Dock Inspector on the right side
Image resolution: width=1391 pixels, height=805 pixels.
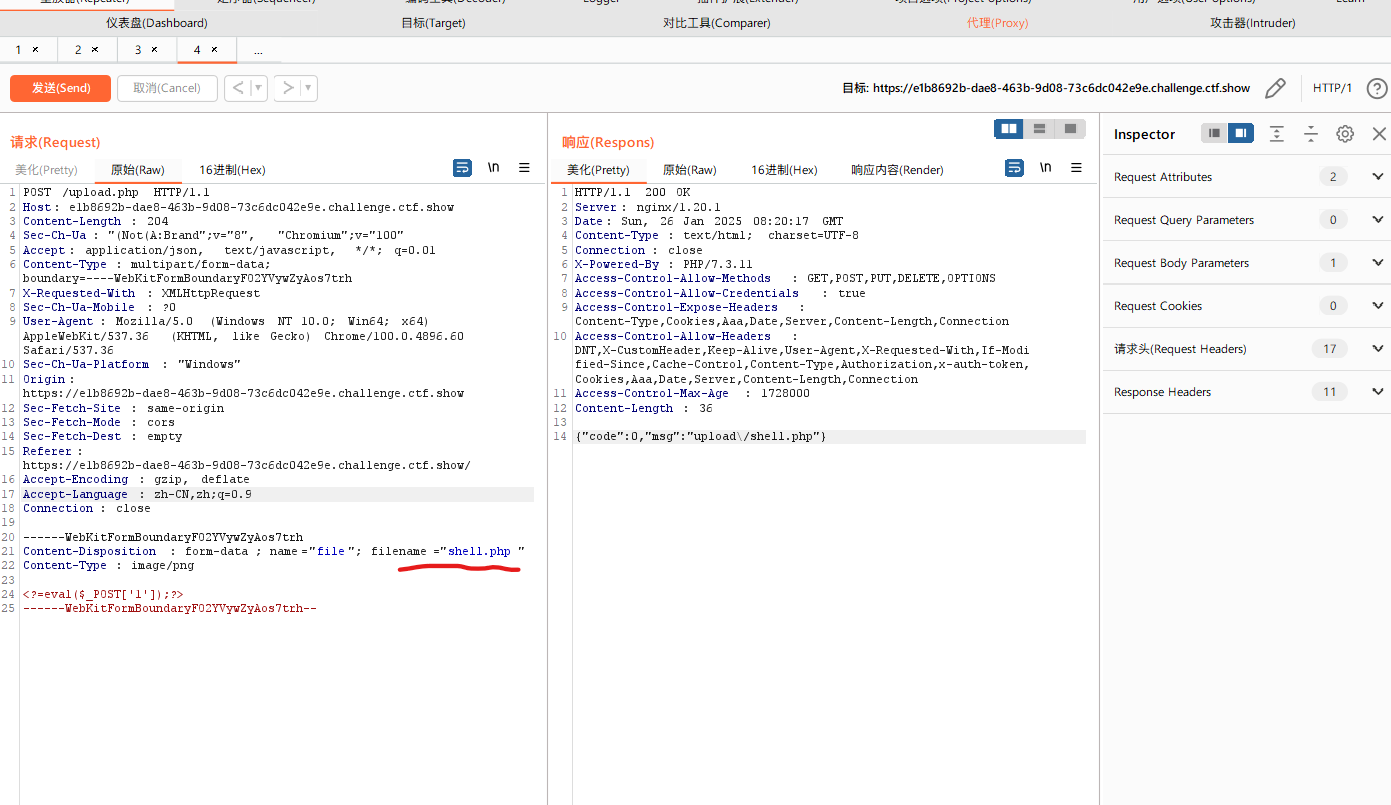click(1241, 133)
